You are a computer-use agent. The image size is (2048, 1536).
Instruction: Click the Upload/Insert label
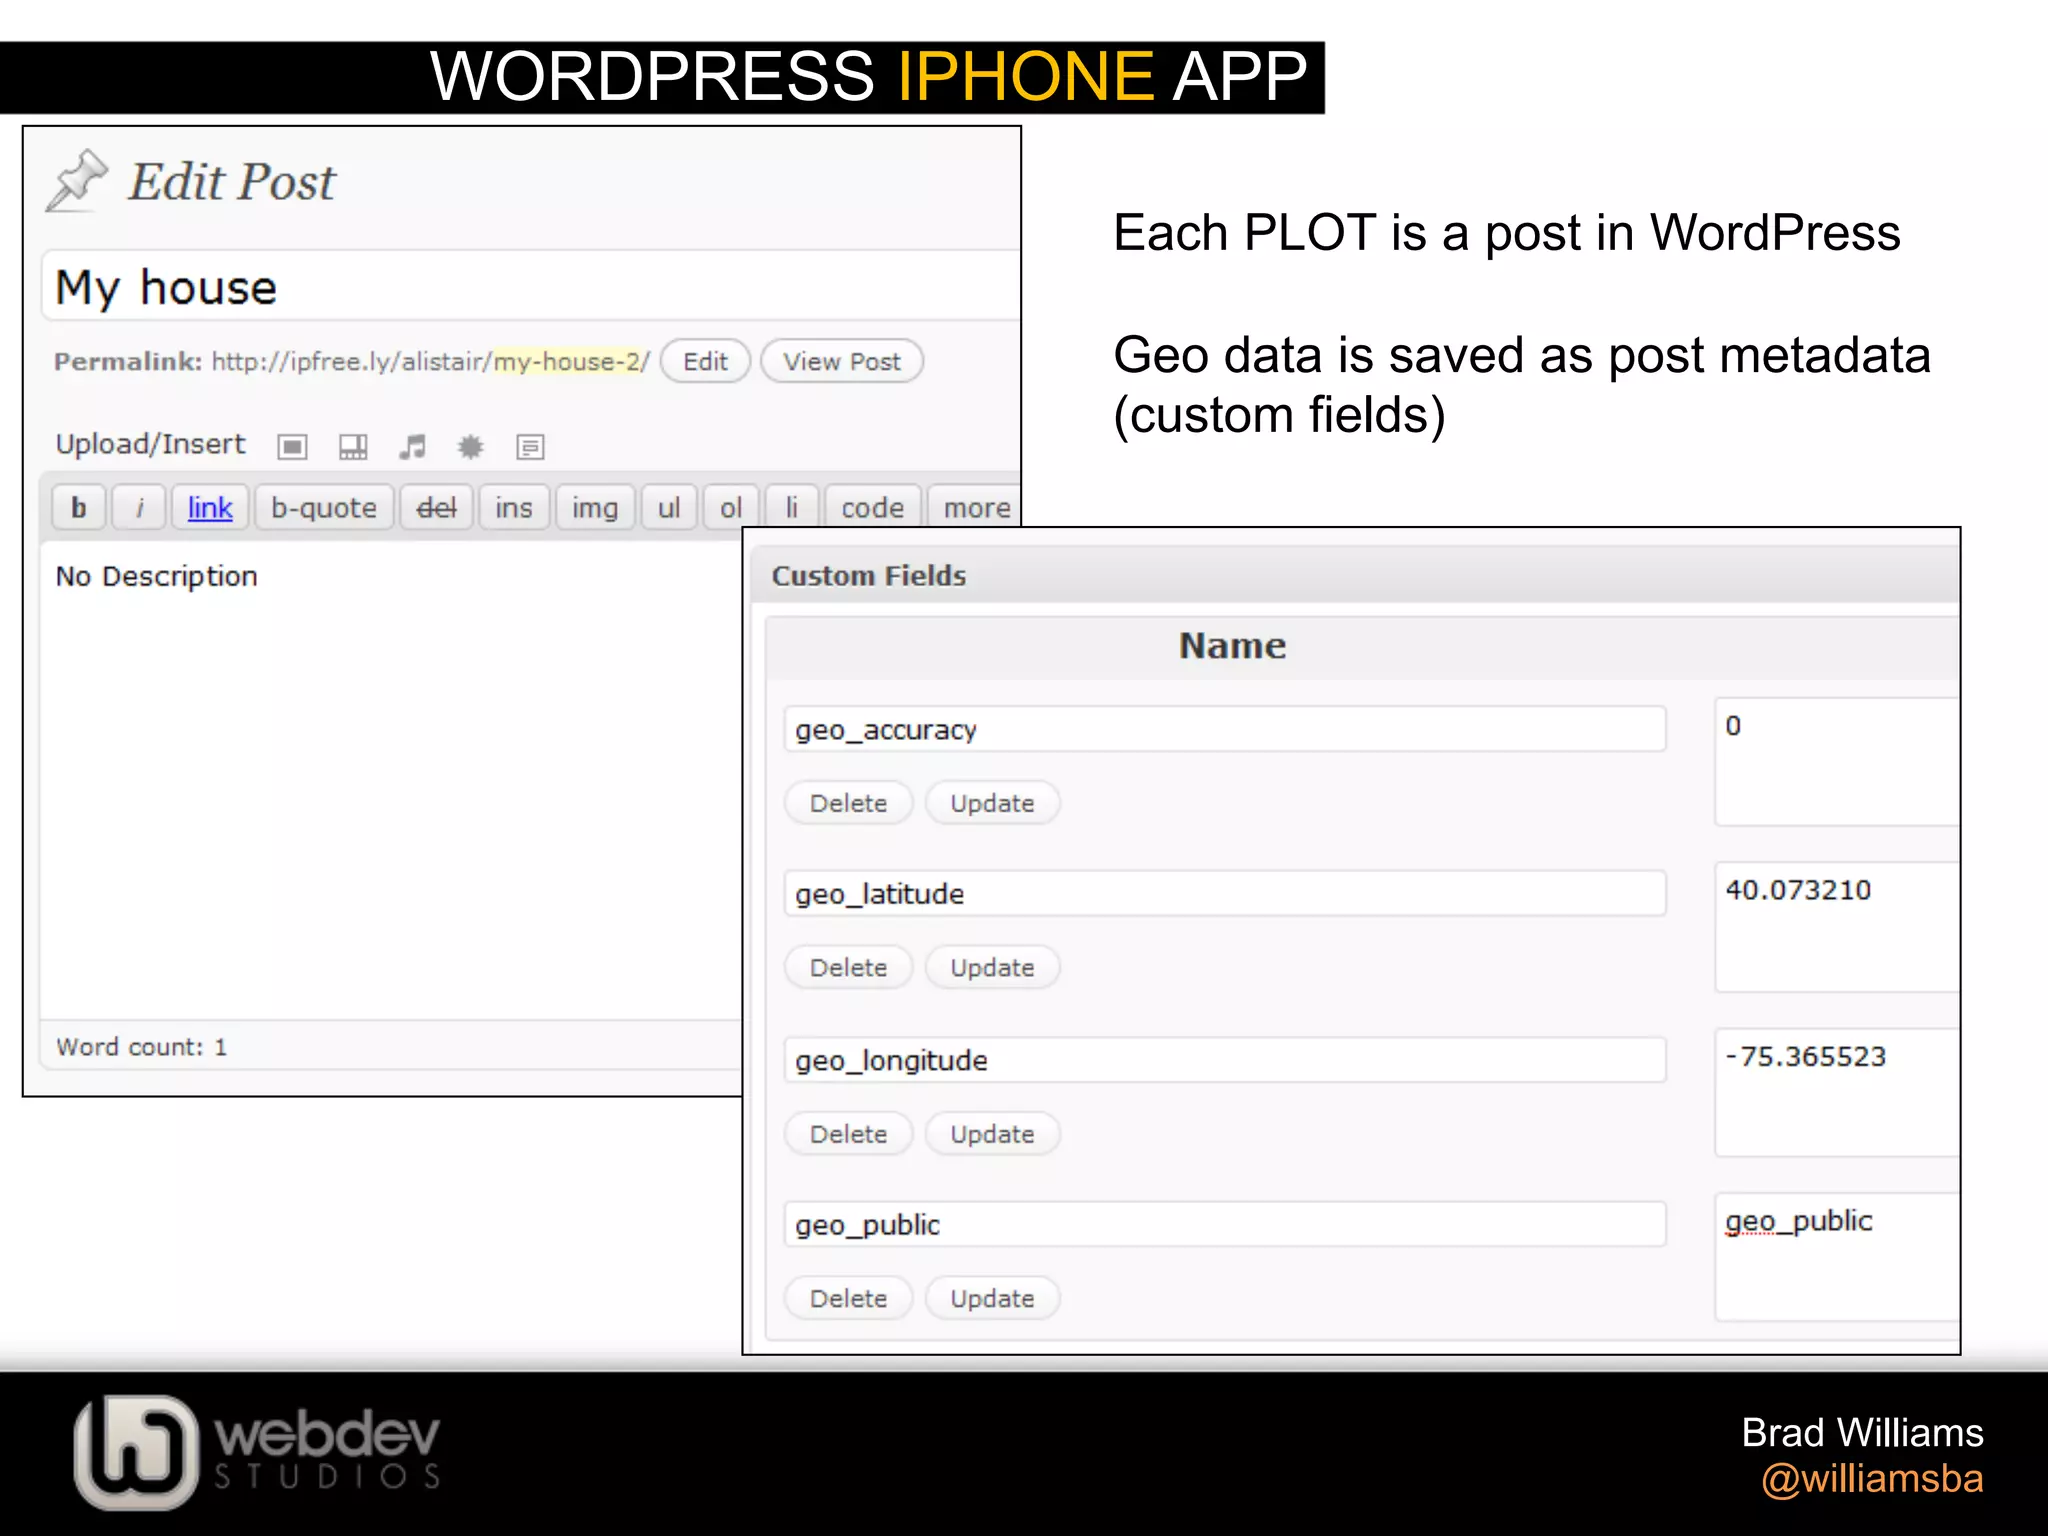click(x=150, y=444)
